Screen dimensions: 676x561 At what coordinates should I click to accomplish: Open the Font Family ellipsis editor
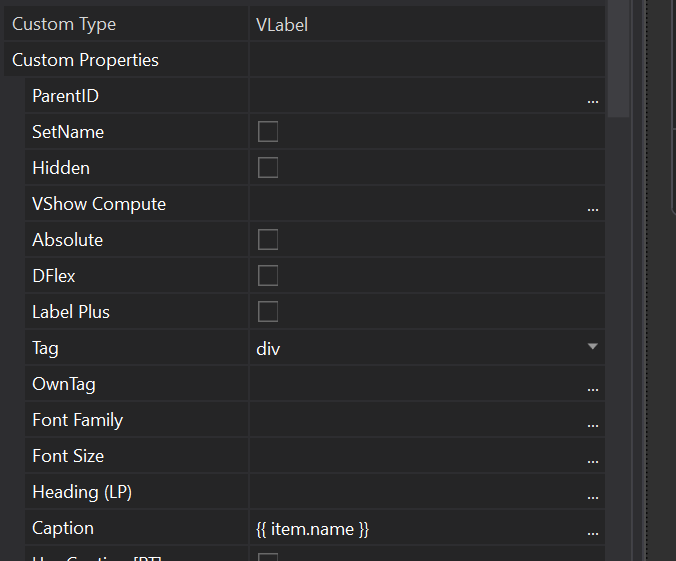pos(593,421)
